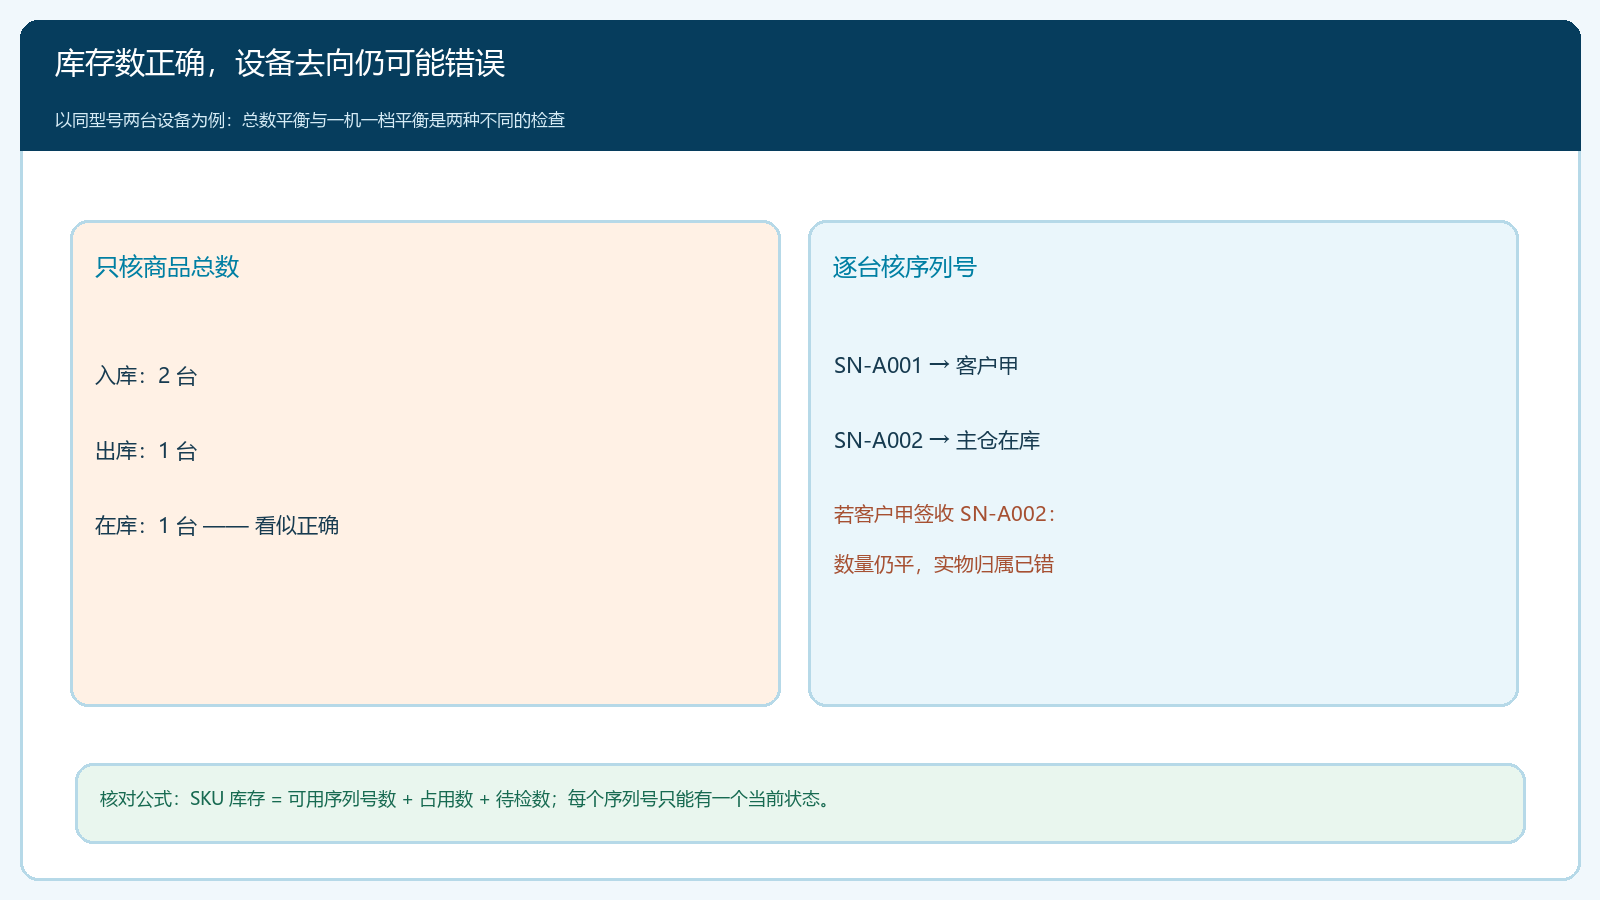Click the formula line starting with 核对公式

point(465,799)
